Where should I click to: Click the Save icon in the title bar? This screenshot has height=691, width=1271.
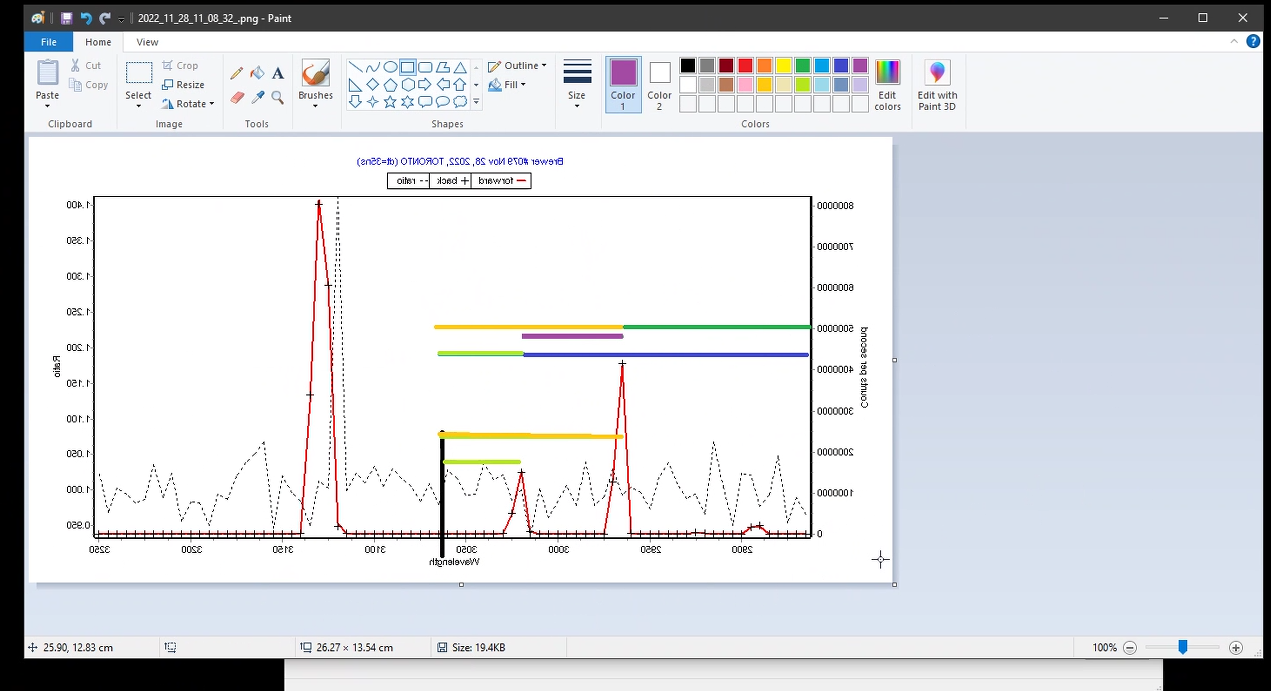pos(66,18)
